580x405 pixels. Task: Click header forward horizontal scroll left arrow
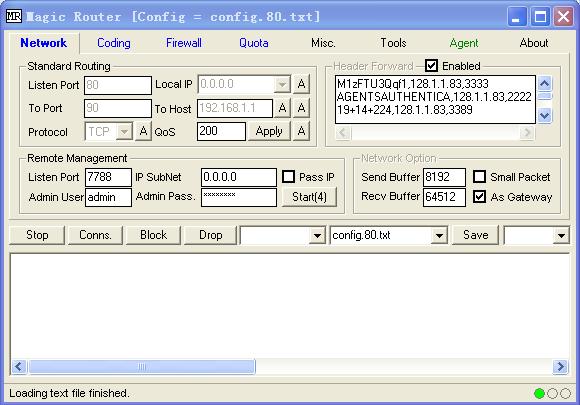pyautogui.click(x=343, y=132)
